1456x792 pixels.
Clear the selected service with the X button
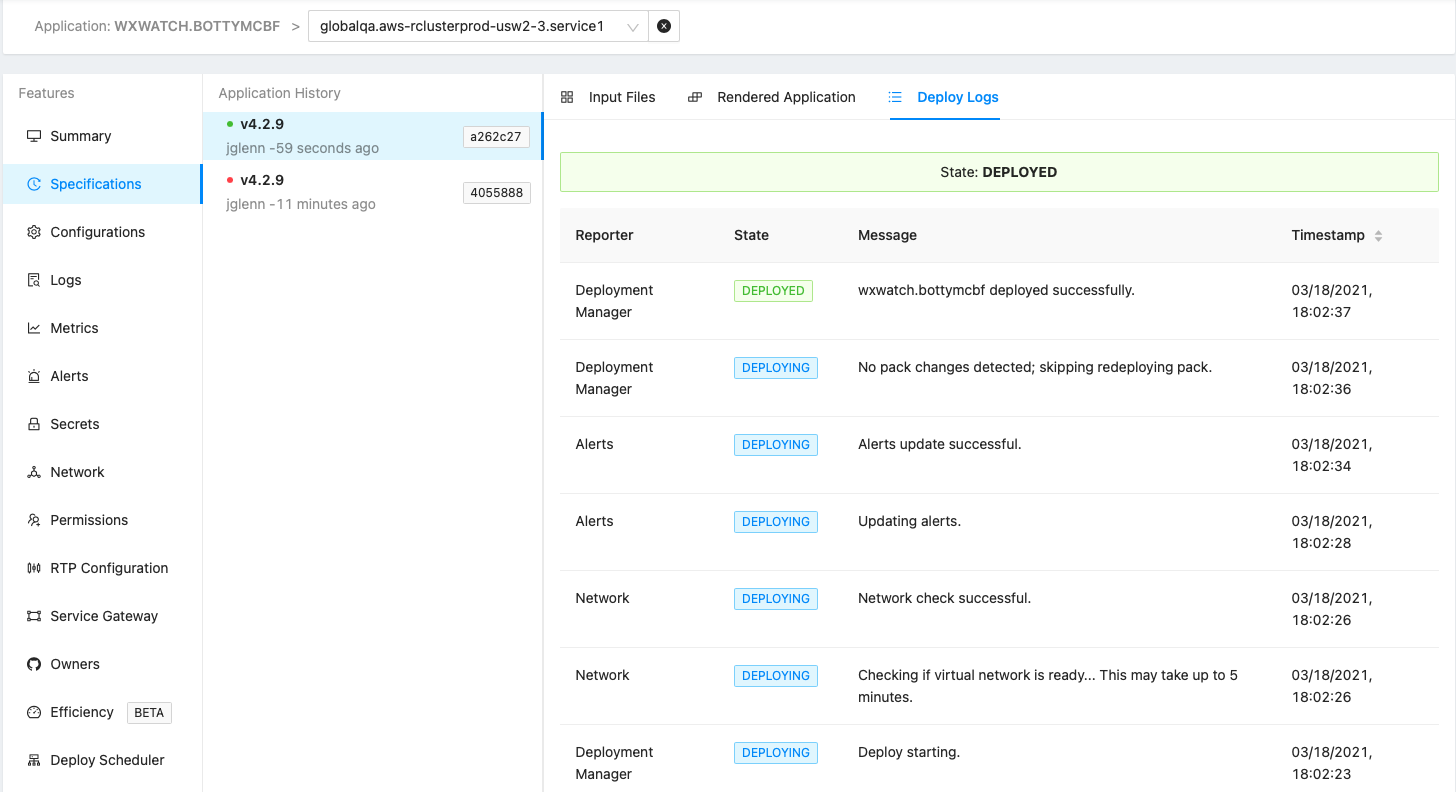tap(664, 27)
